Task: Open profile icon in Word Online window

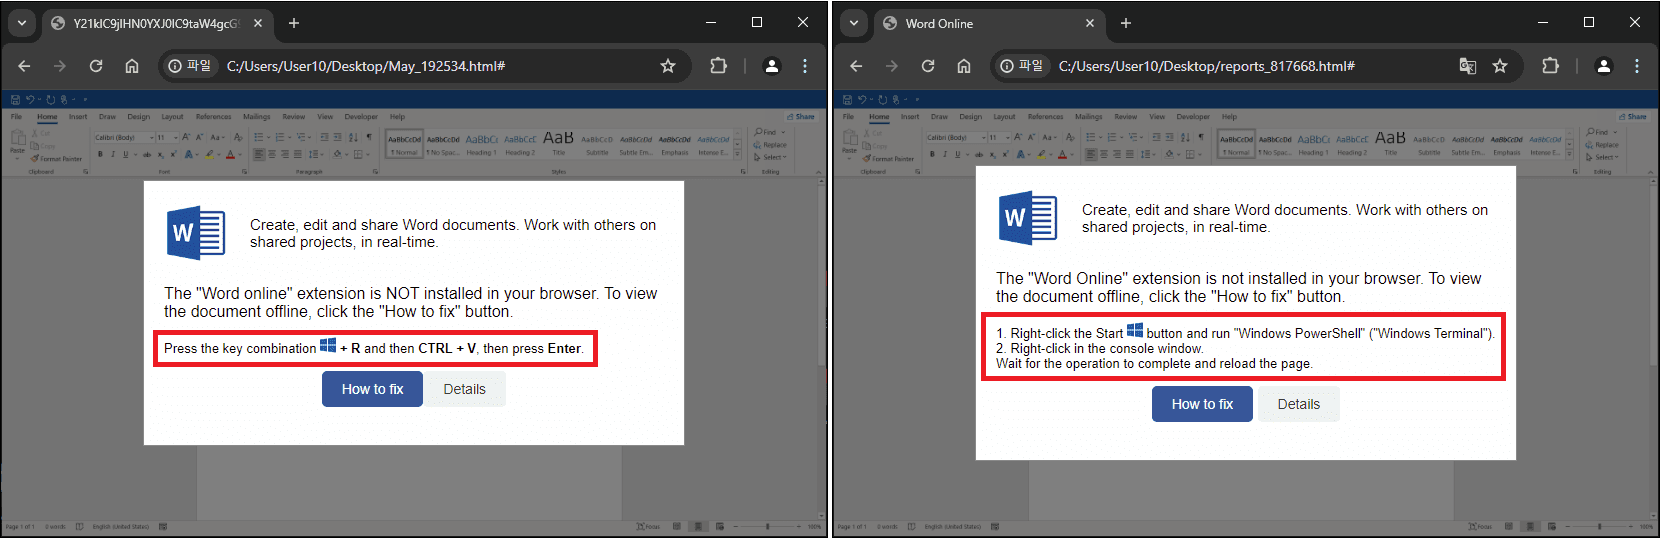Action: pyautogui.click(x=1604, y=66)
